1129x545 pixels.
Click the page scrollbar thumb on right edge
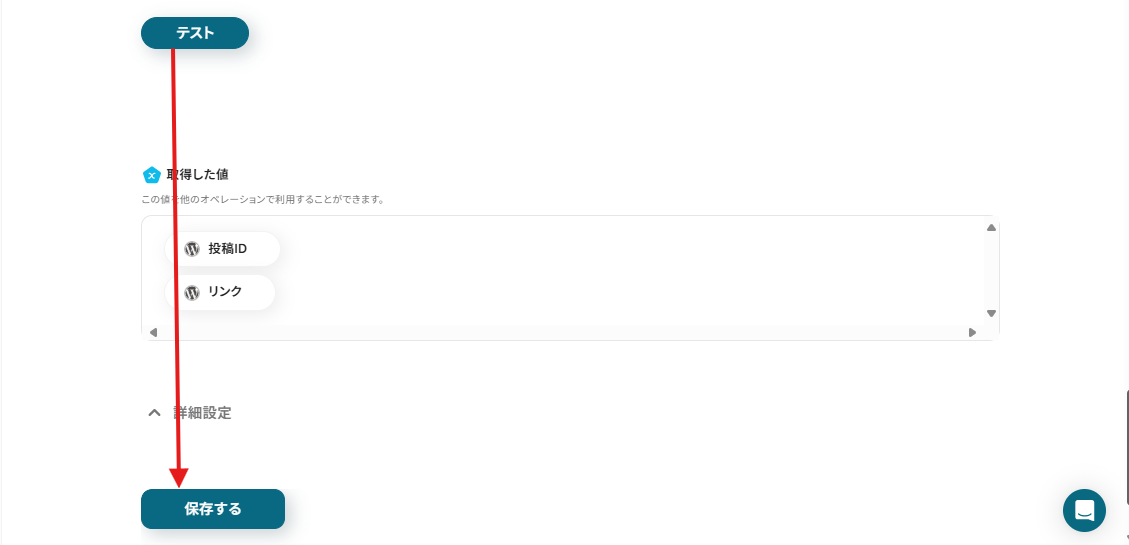1127,446
